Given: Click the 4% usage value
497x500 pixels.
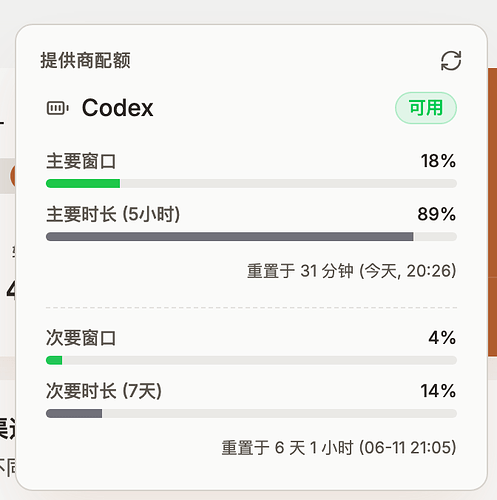Looking at the screenshot, I should click(442, 338).
